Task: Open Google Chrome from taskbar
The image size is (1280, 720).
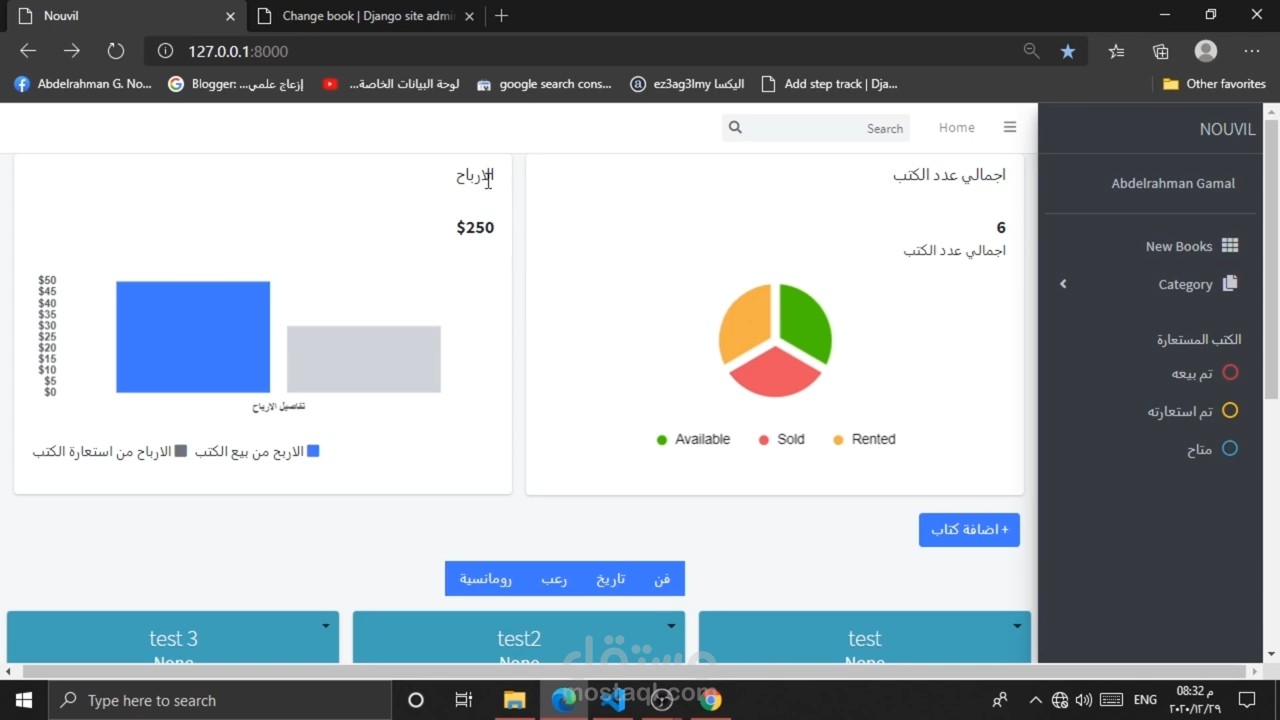Action: coord(711,700)
